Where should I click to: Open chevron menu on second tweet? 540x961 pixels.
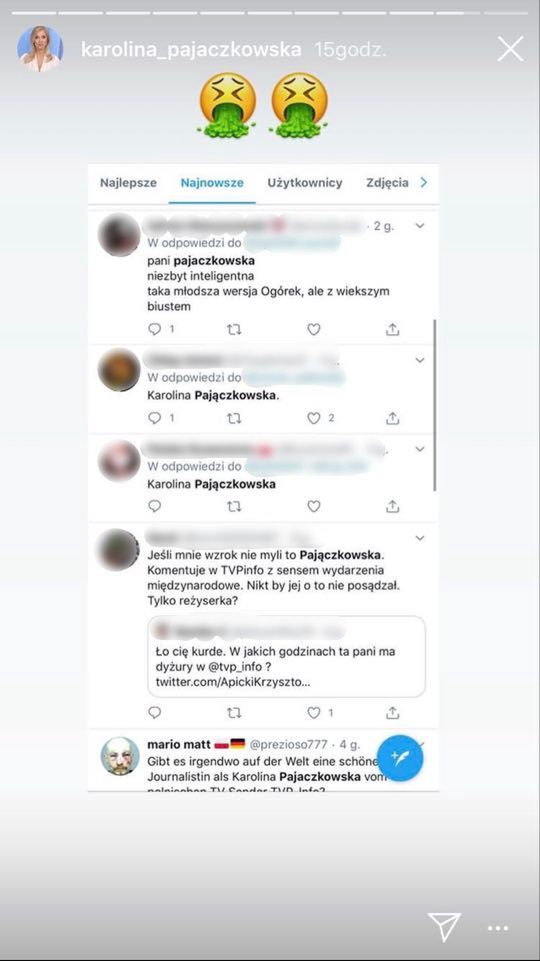[x=420, y=360]
